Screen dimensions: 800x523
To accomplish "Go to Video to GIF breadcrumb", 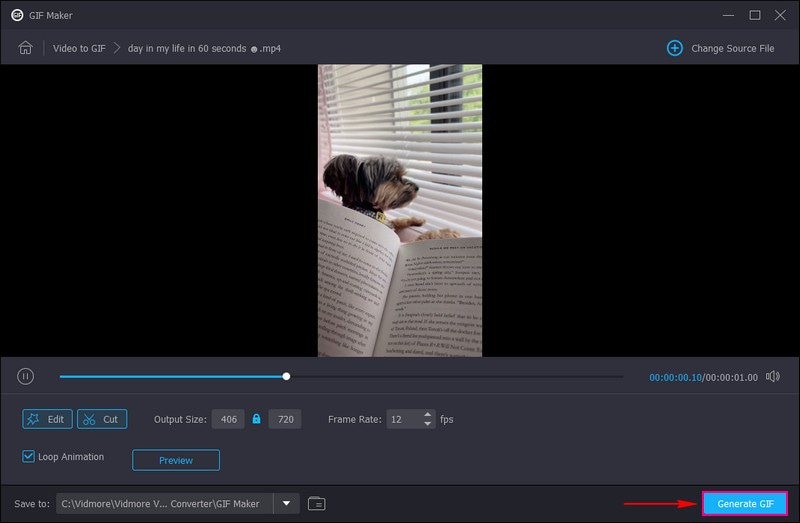I will 79,48.
